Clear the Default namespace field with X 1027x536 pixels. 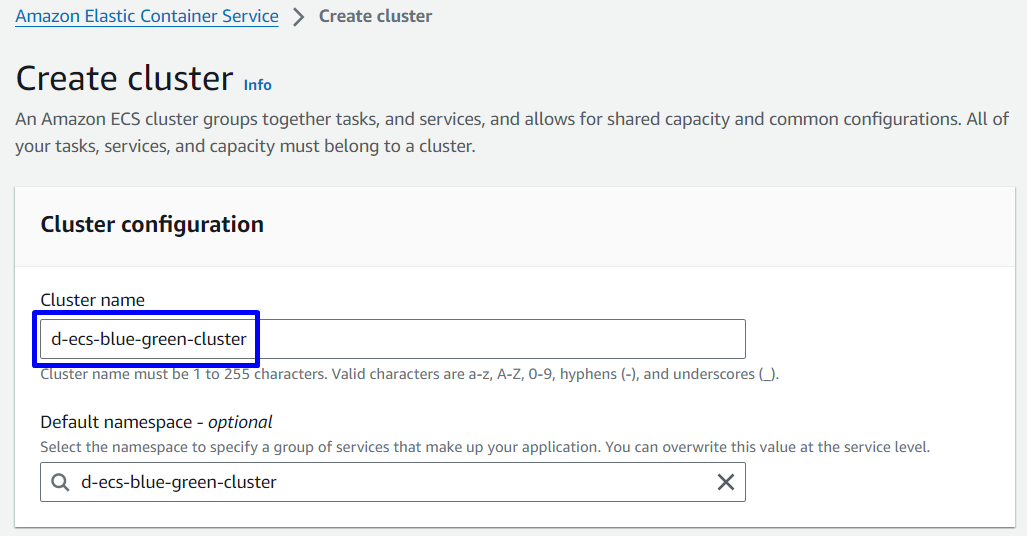tap(725, 482)
